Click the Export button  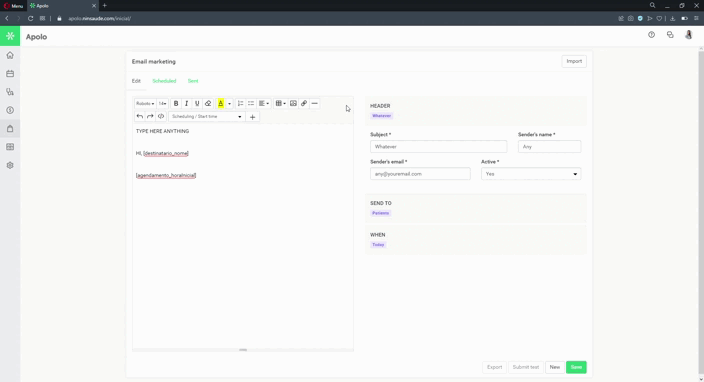(x=494, y=367)
